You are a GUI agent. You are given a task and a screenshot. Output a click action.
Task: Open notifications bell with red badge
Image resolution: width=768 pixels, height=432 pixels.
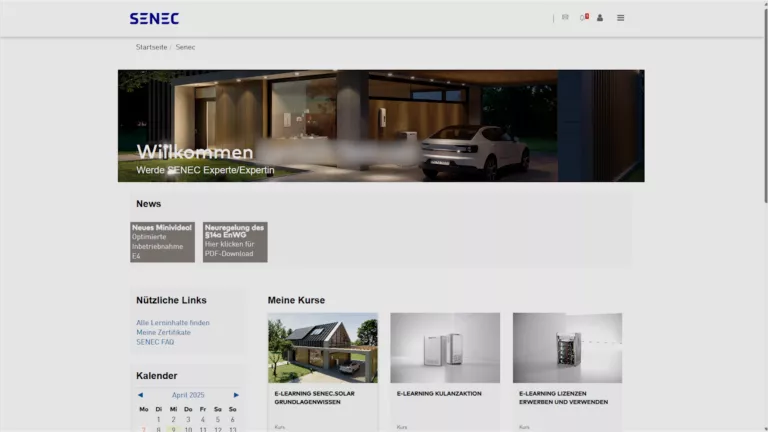pos(584,17)
